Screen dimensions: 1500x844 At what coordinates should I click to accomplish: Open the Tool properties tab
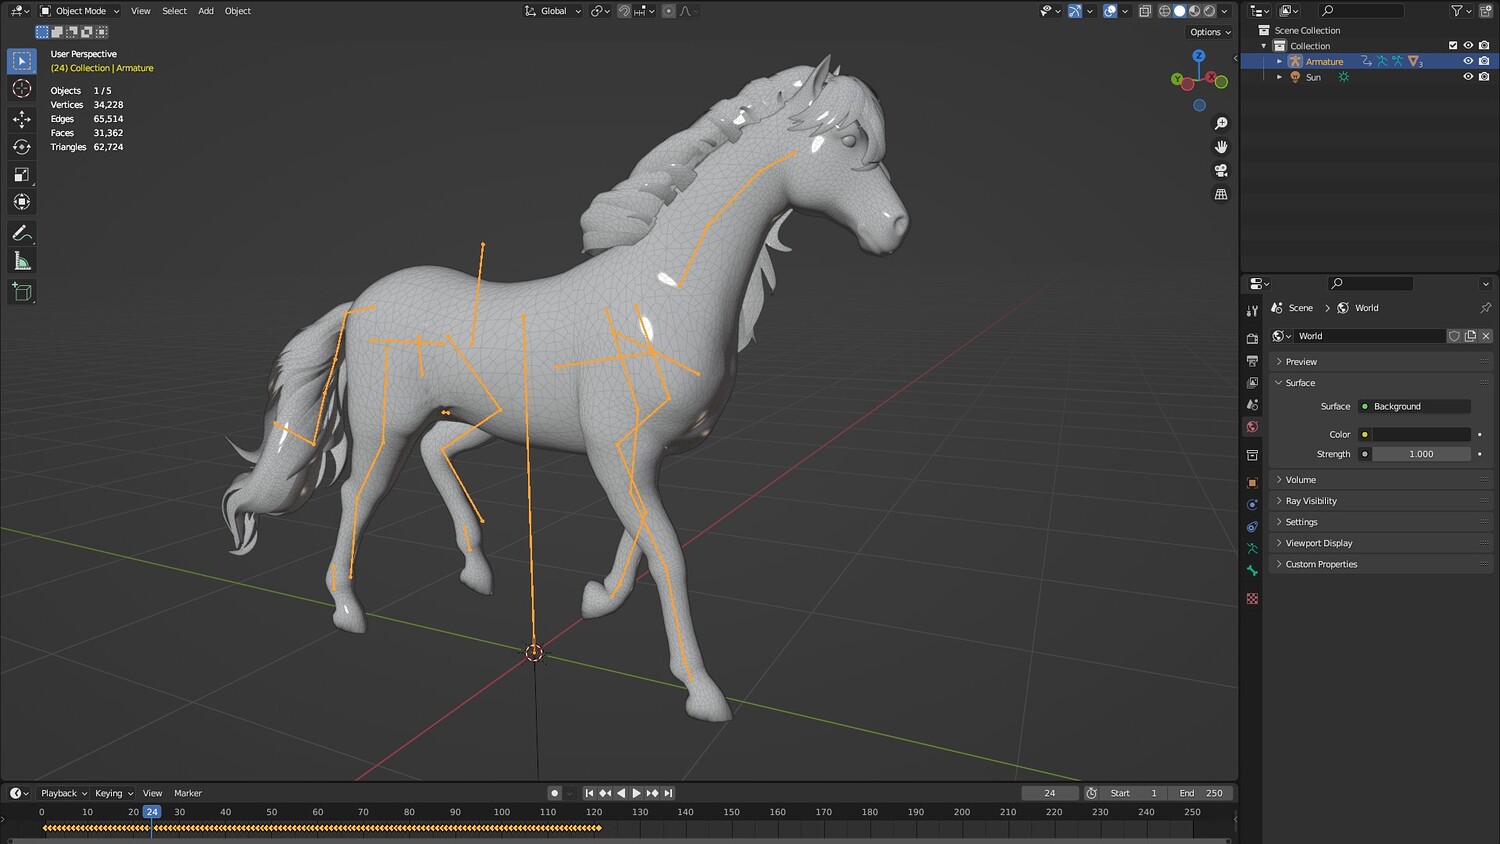tap(1252, 311)
